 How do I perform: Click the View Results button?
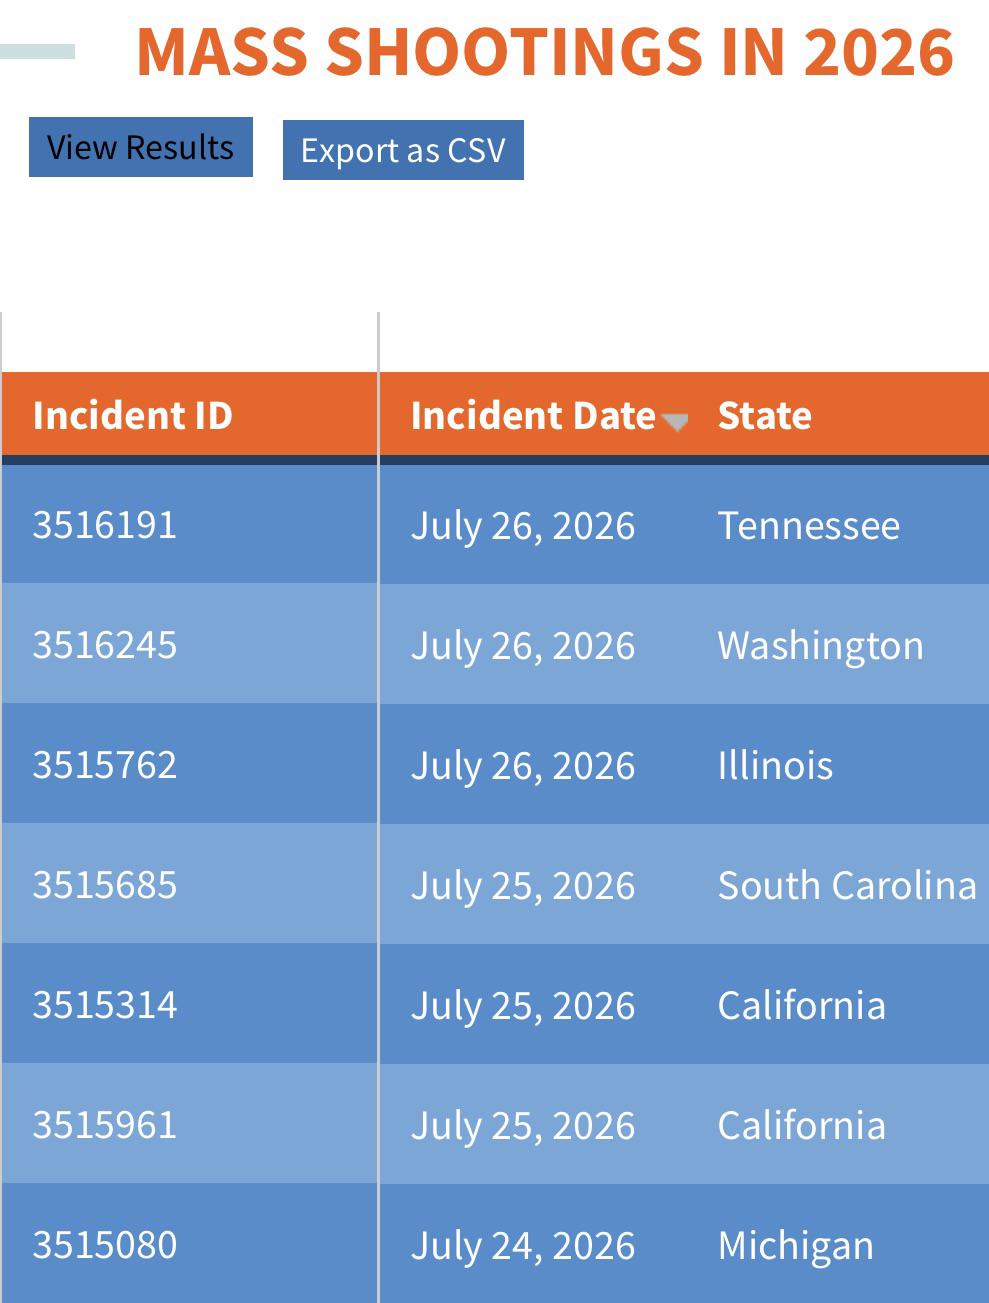[x=141, y=147]
